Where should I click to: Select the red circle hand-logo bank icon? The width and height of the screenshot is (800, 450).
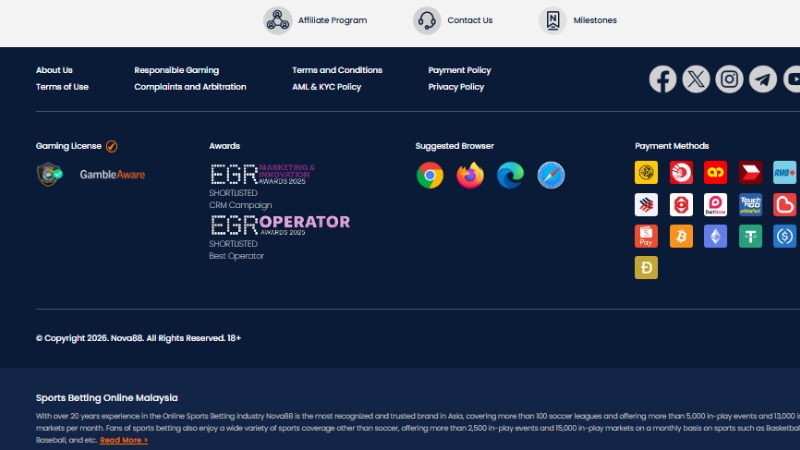click(681, 172)
